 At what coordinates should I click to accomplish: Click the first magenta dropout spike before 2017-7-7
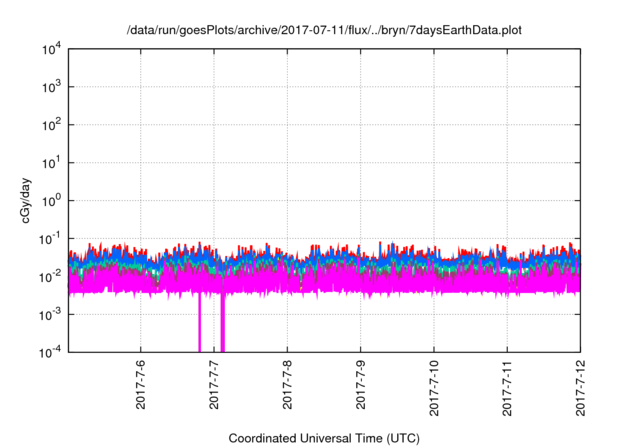pos(200,322)
